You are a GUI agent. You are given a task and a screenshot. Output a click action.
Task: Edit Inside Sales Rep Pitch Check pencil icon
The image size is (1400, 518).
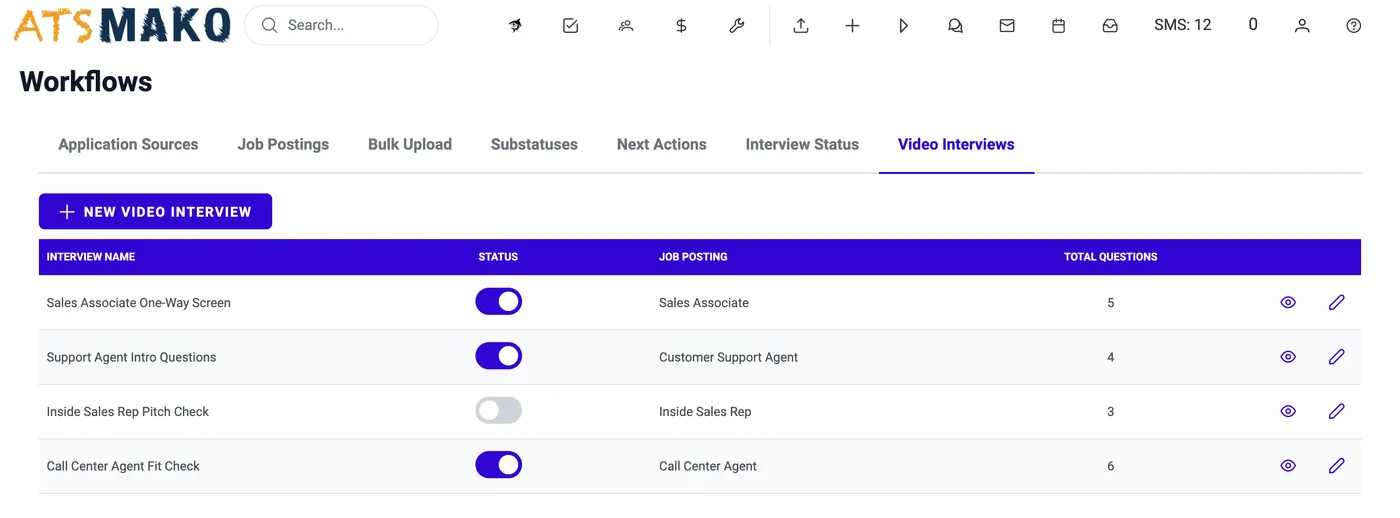tap(1337, 411)
